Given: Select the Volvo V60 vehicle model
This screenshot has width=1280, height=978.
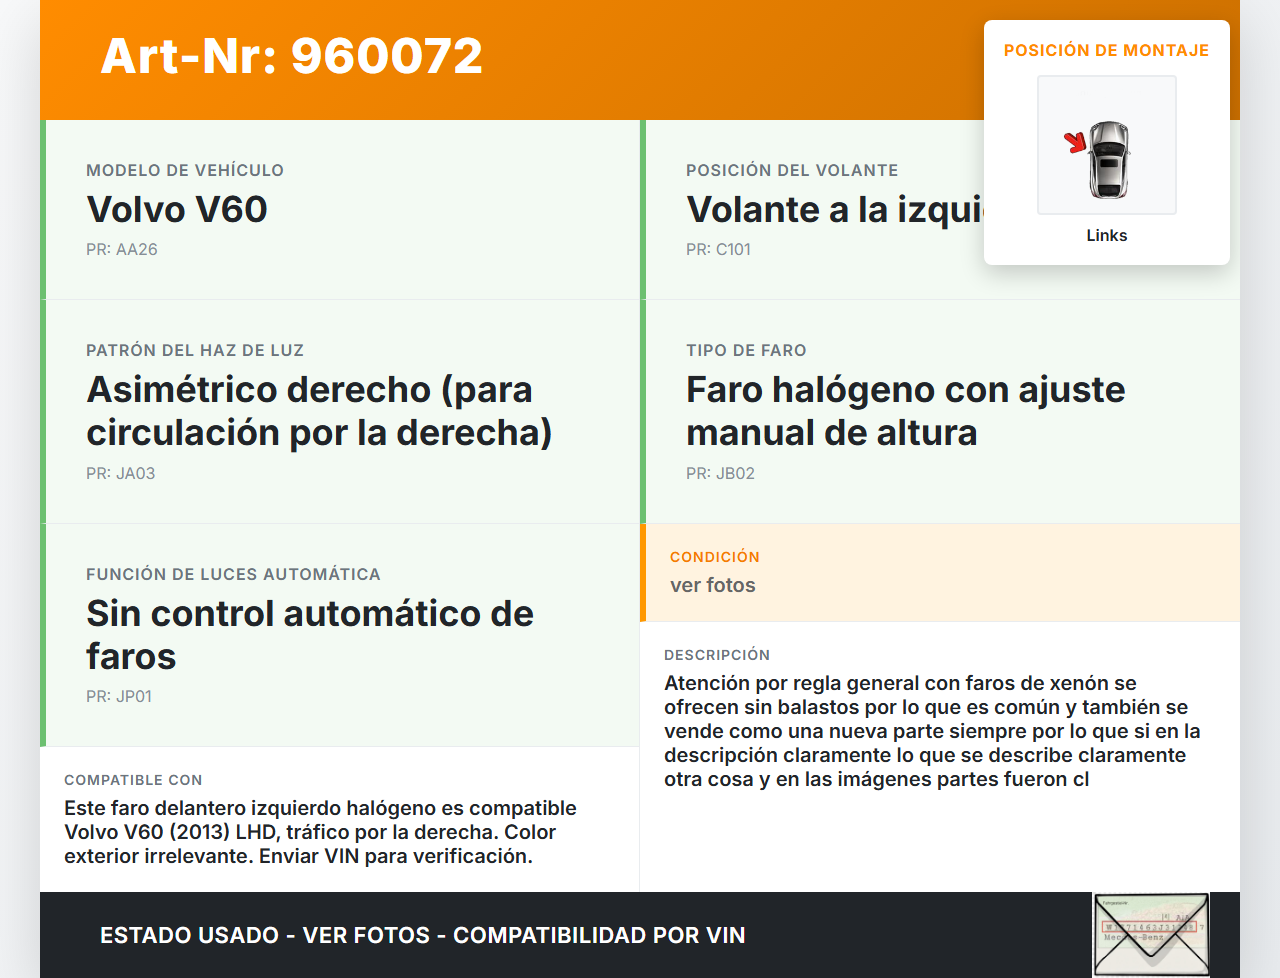Looking at the screenshot, I should (x=177, y=209).
